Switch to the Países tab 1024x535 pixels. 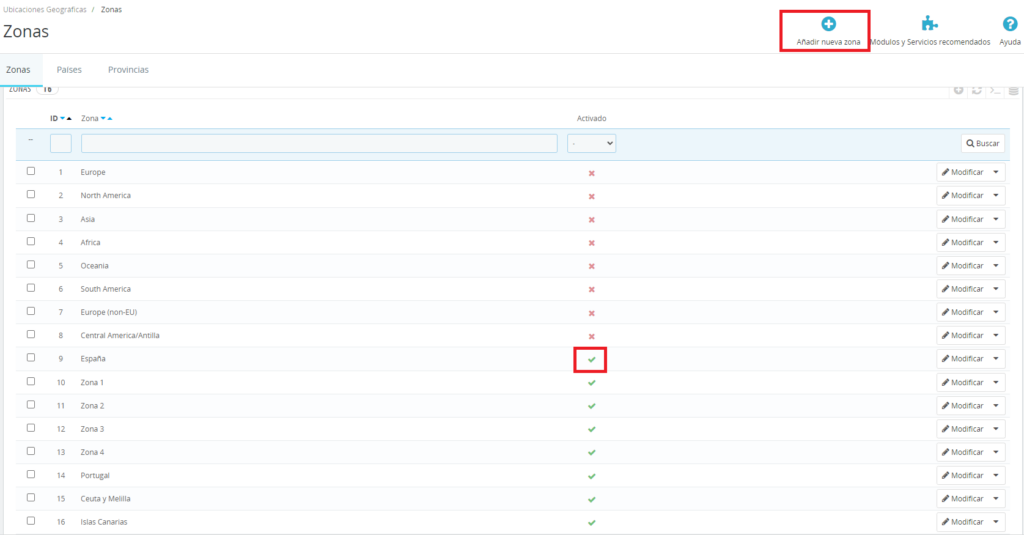pyautogui.click(x=69, y=69)
